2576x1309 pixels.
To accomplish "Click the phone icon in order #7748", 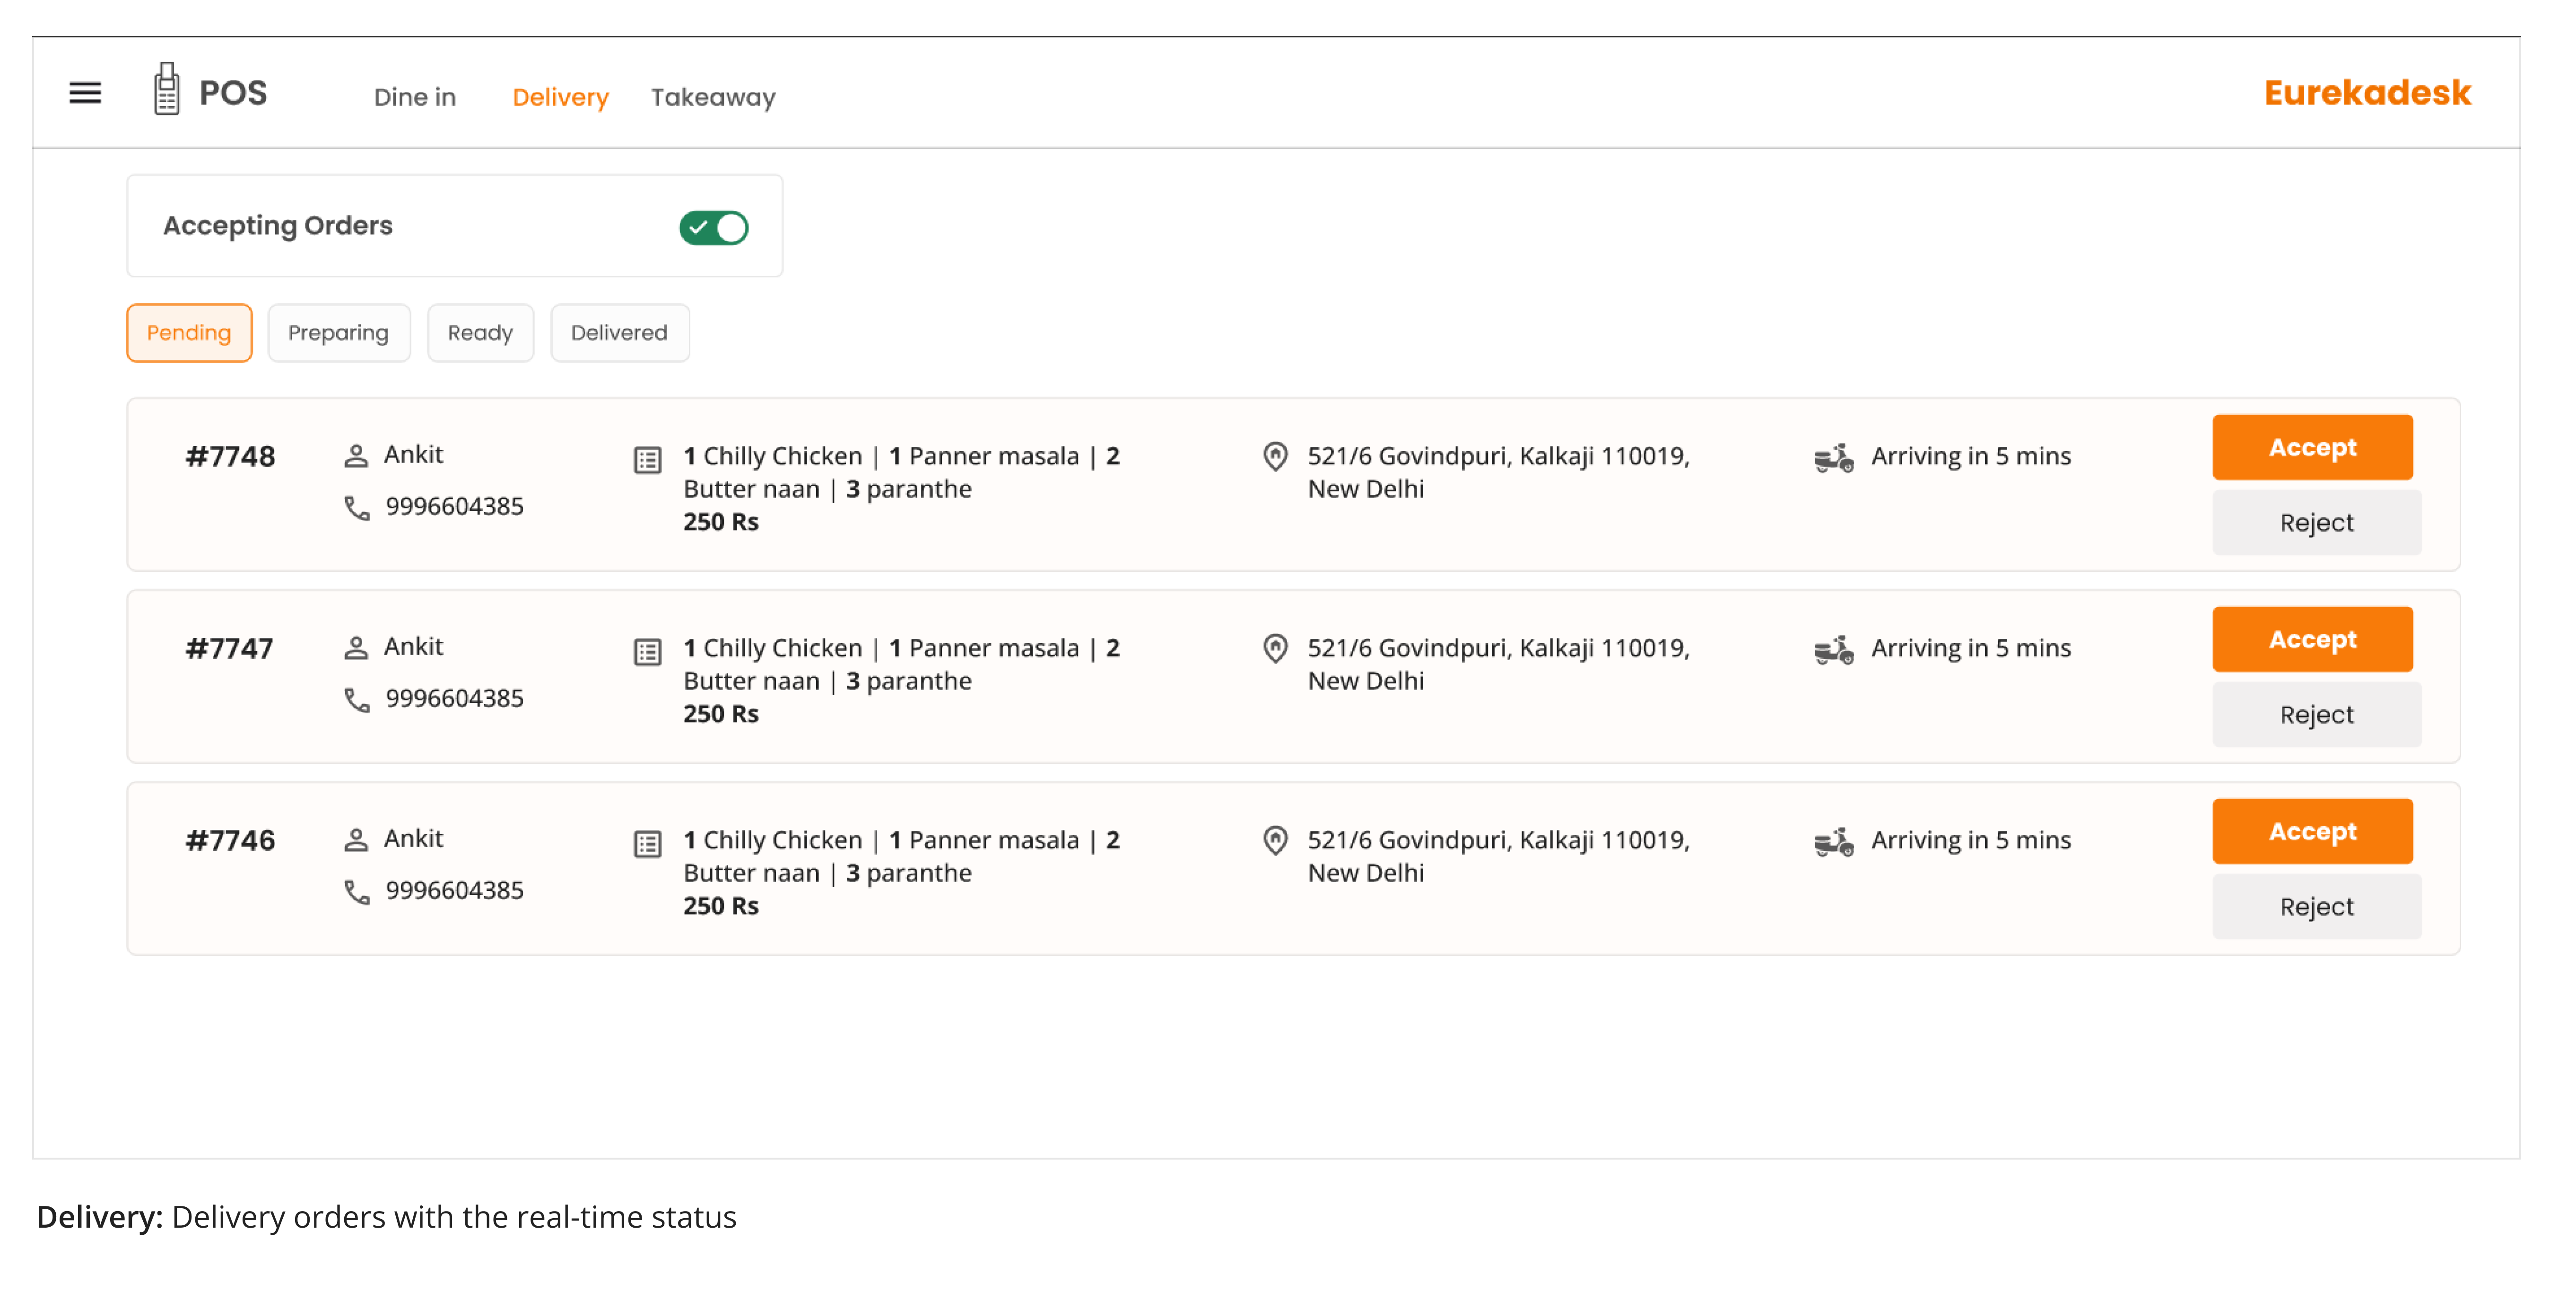I will 357,508.
